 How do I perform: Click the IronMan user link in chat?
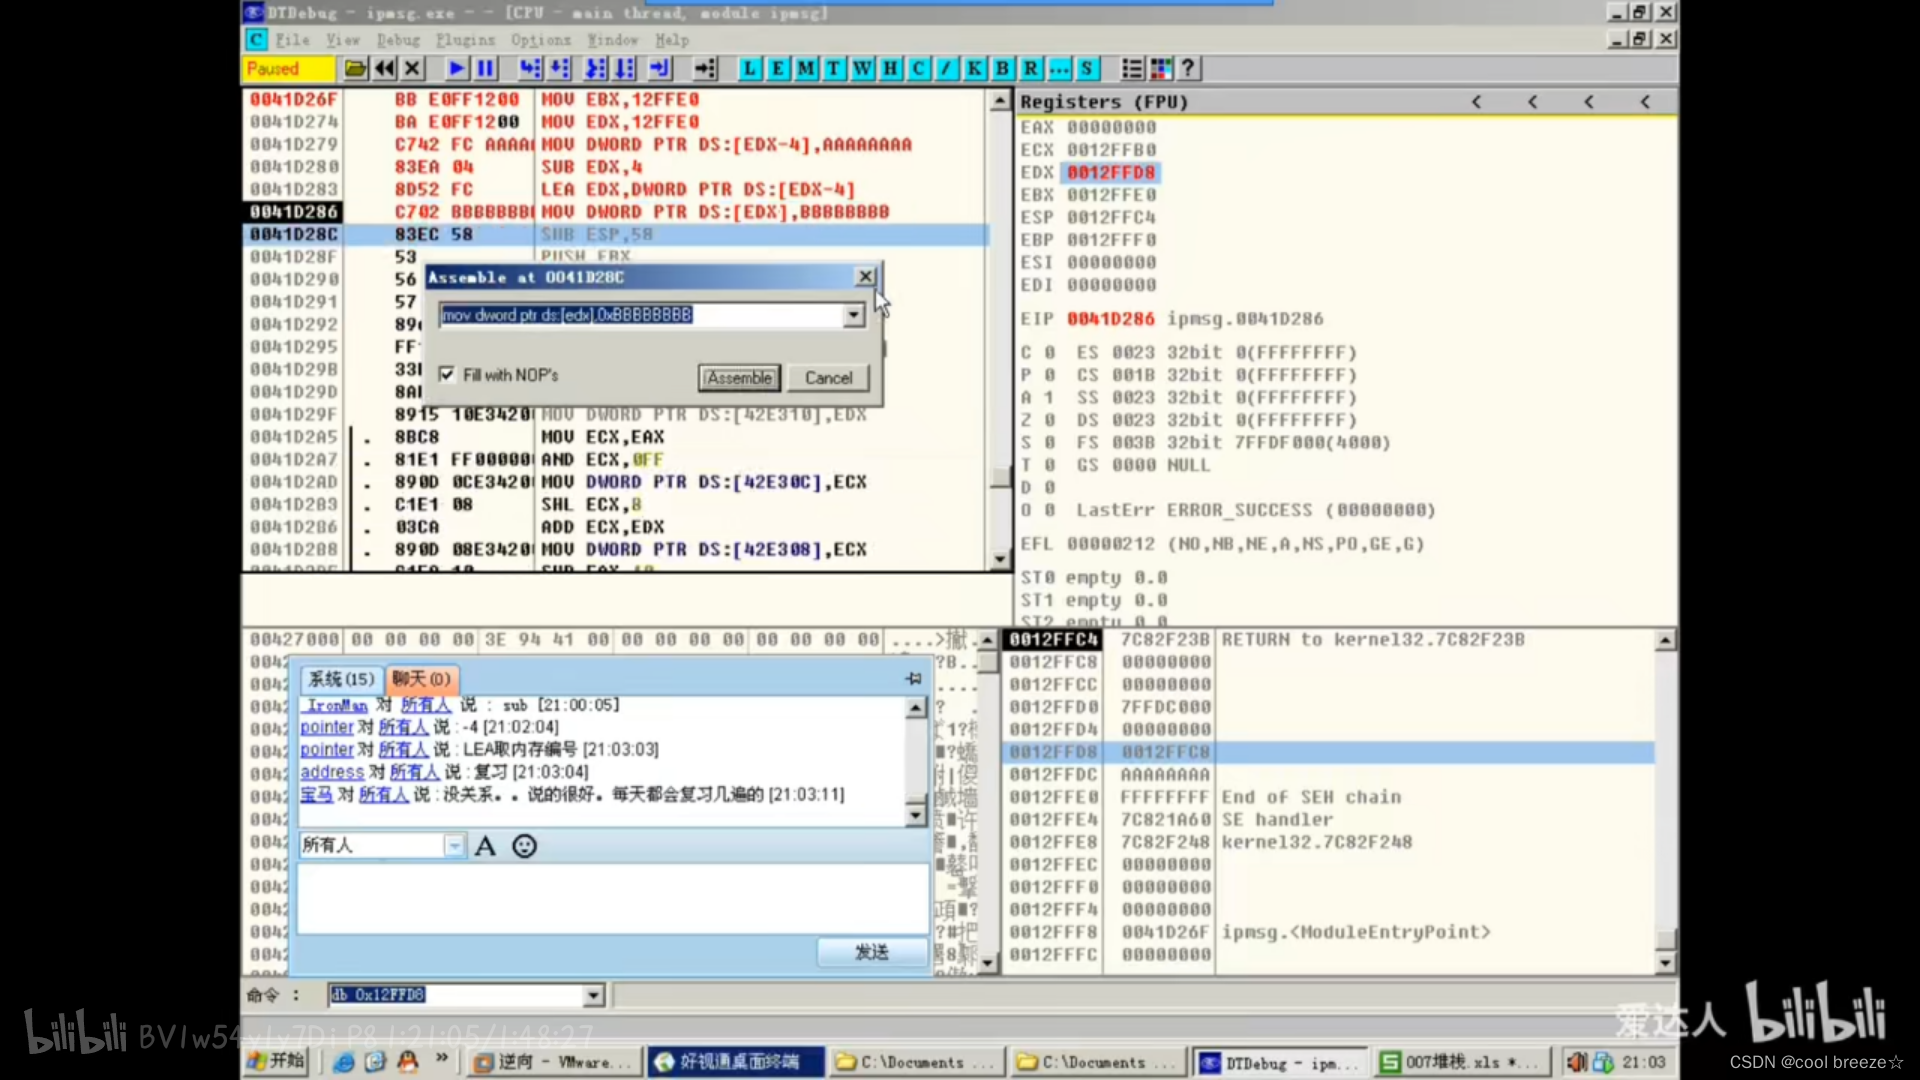[x=336, y=705]
